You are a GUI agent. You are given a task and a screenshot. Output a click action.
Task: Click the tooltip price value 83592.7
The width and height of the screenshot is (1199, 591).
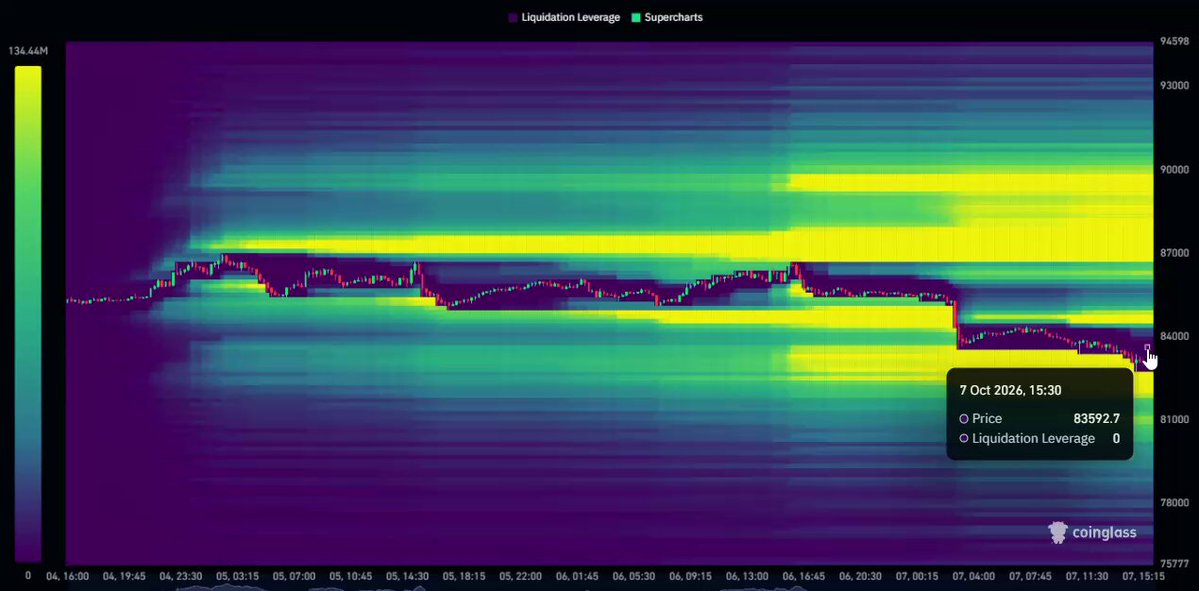pyautogui.click(x=1097, y=418)
